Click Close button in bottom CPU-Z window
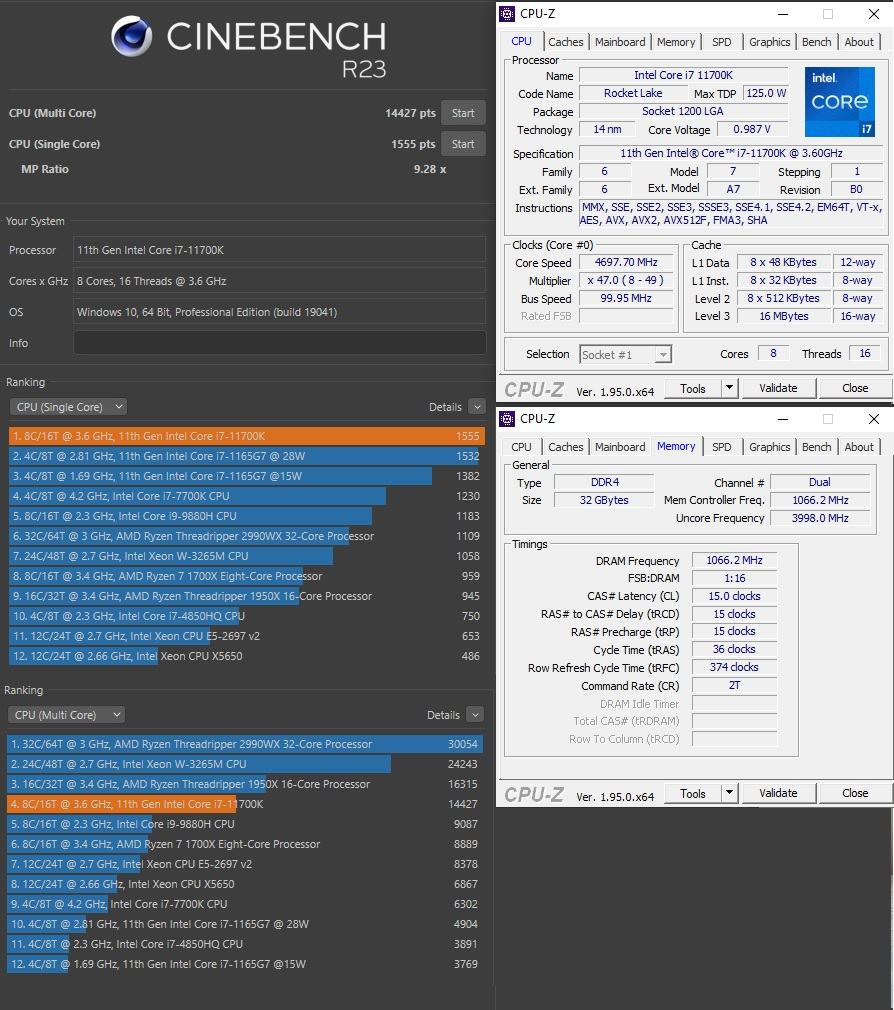 (x=855, y=794)
